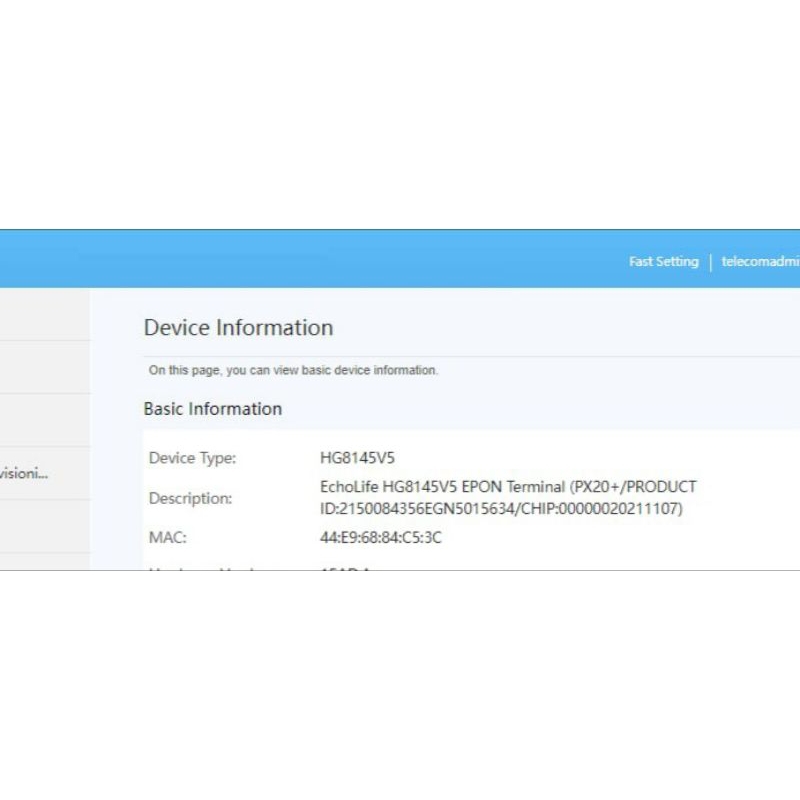Click the Device Type label
This screenshot has width=800, height=800.
pyautogui.click(x=192, y=458)
